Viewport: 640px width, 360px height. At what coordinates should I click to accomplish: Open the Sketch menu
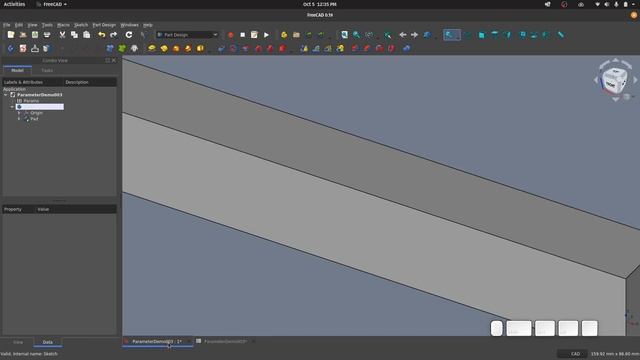[81, 25]
